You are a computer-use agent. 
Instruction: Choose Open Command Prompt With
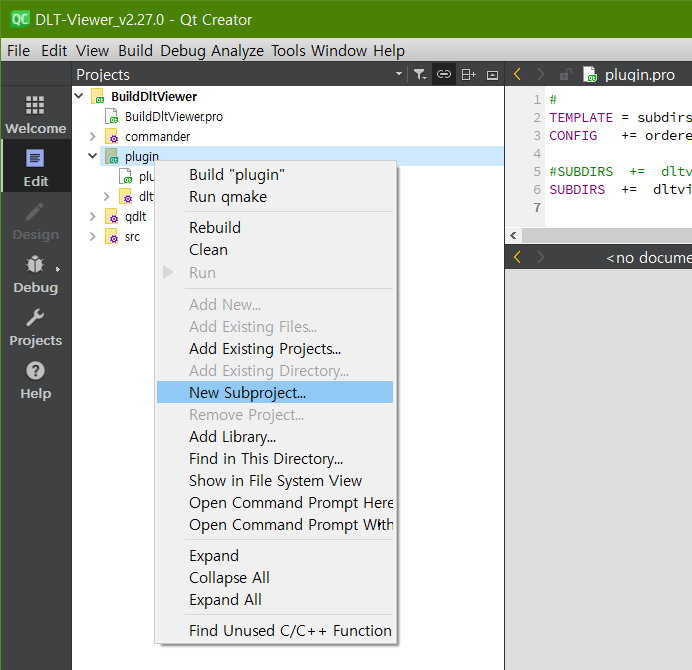click(275, 525)
